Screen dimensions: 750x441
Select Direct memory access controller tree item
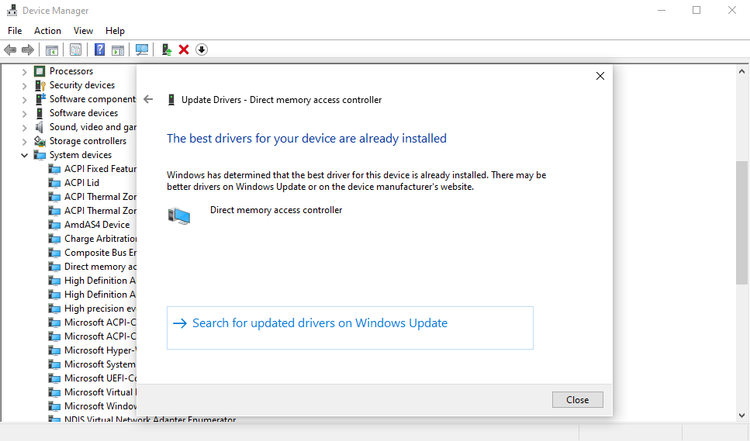pos(100,266)
